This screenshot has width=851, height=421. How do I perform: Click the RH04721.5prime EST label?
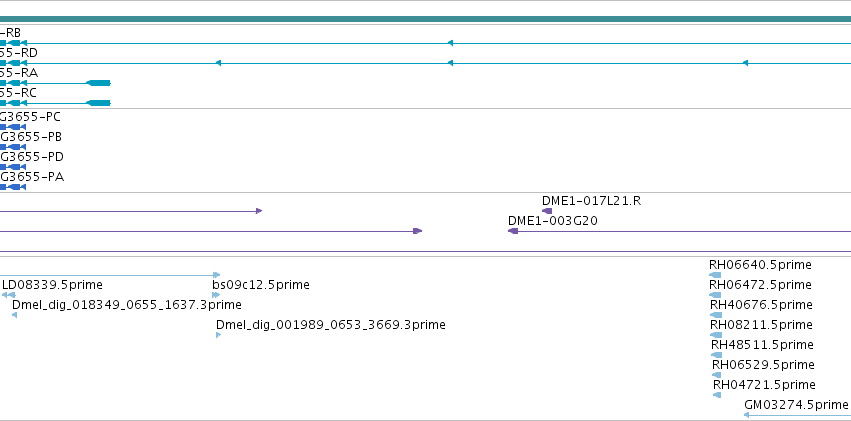click(764, 385)
